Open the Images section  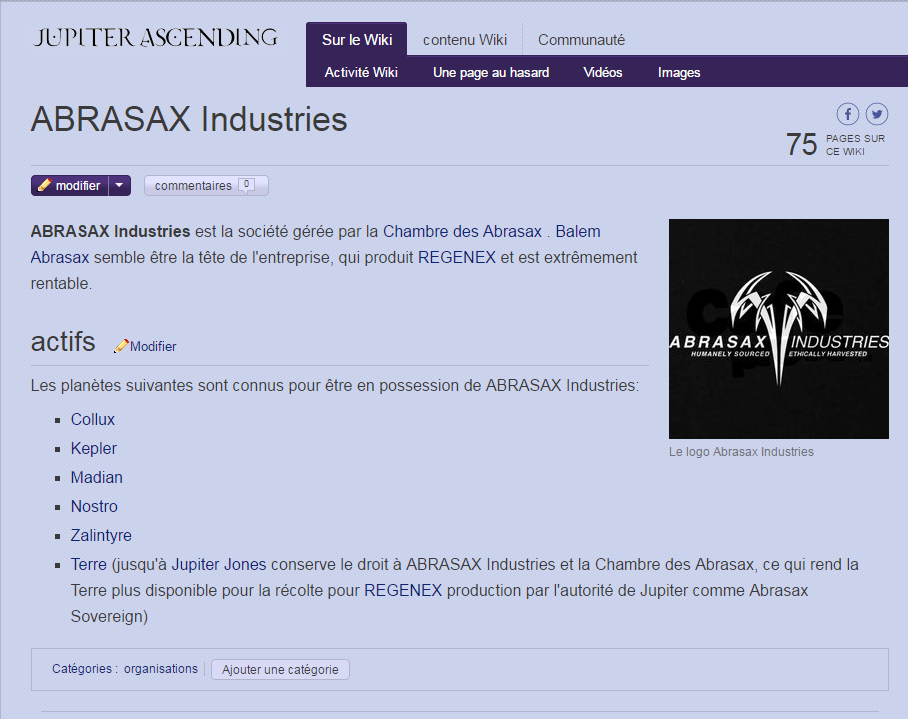679,71
